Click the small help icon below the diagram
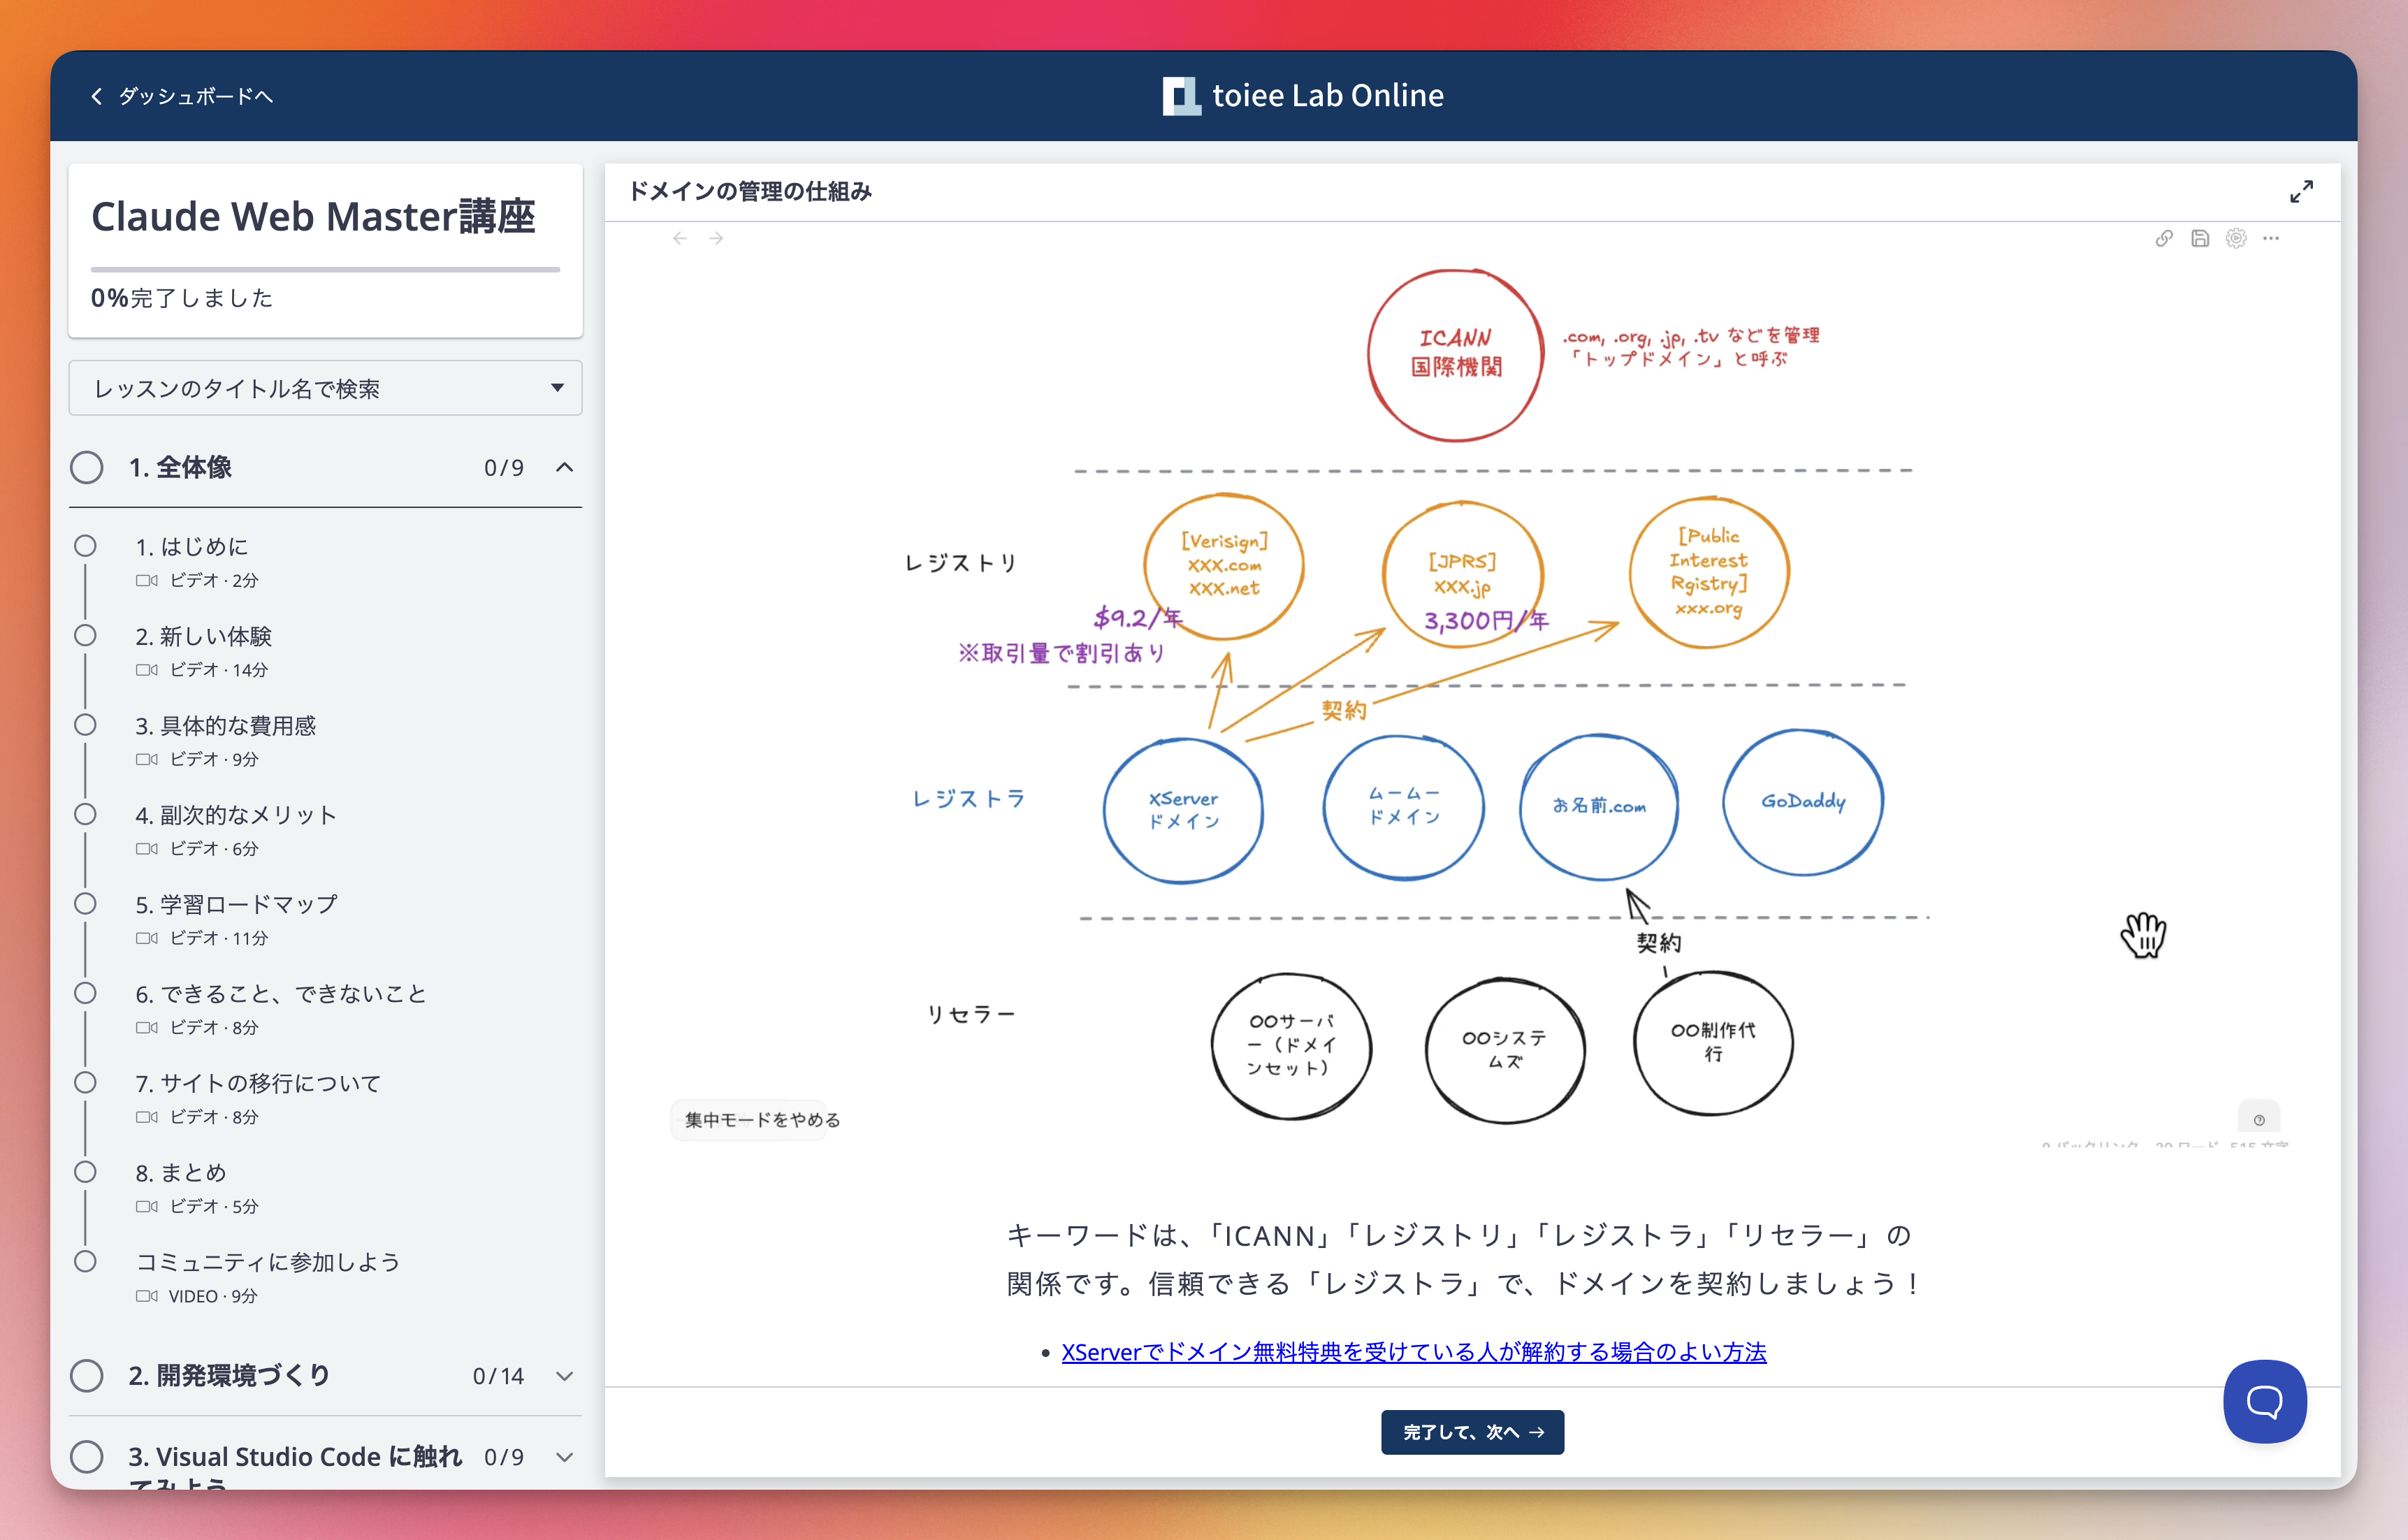 point(2259,1119)
